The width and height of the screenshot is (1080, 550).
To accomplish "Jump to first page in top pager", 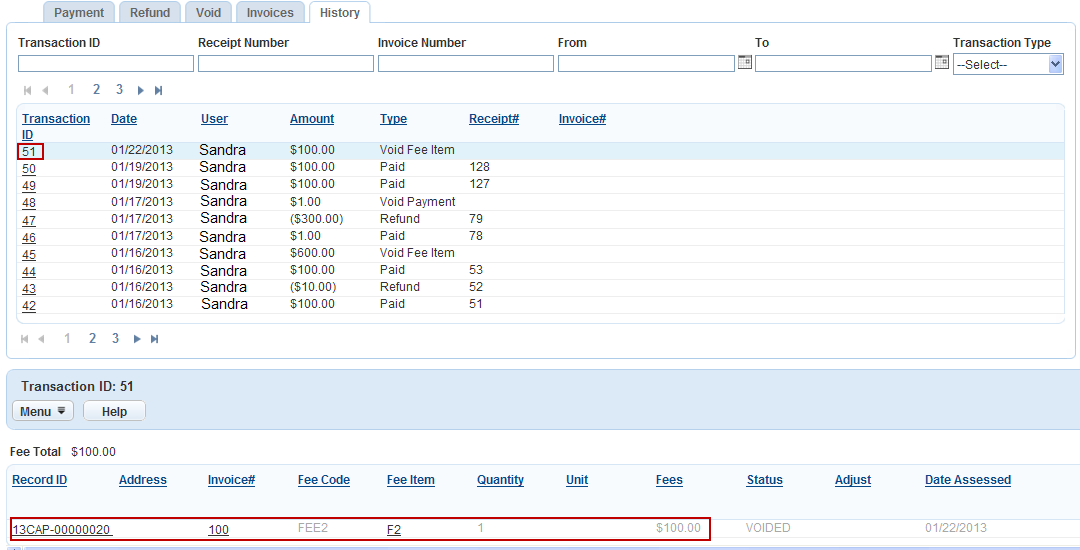I will pos(28,90).
